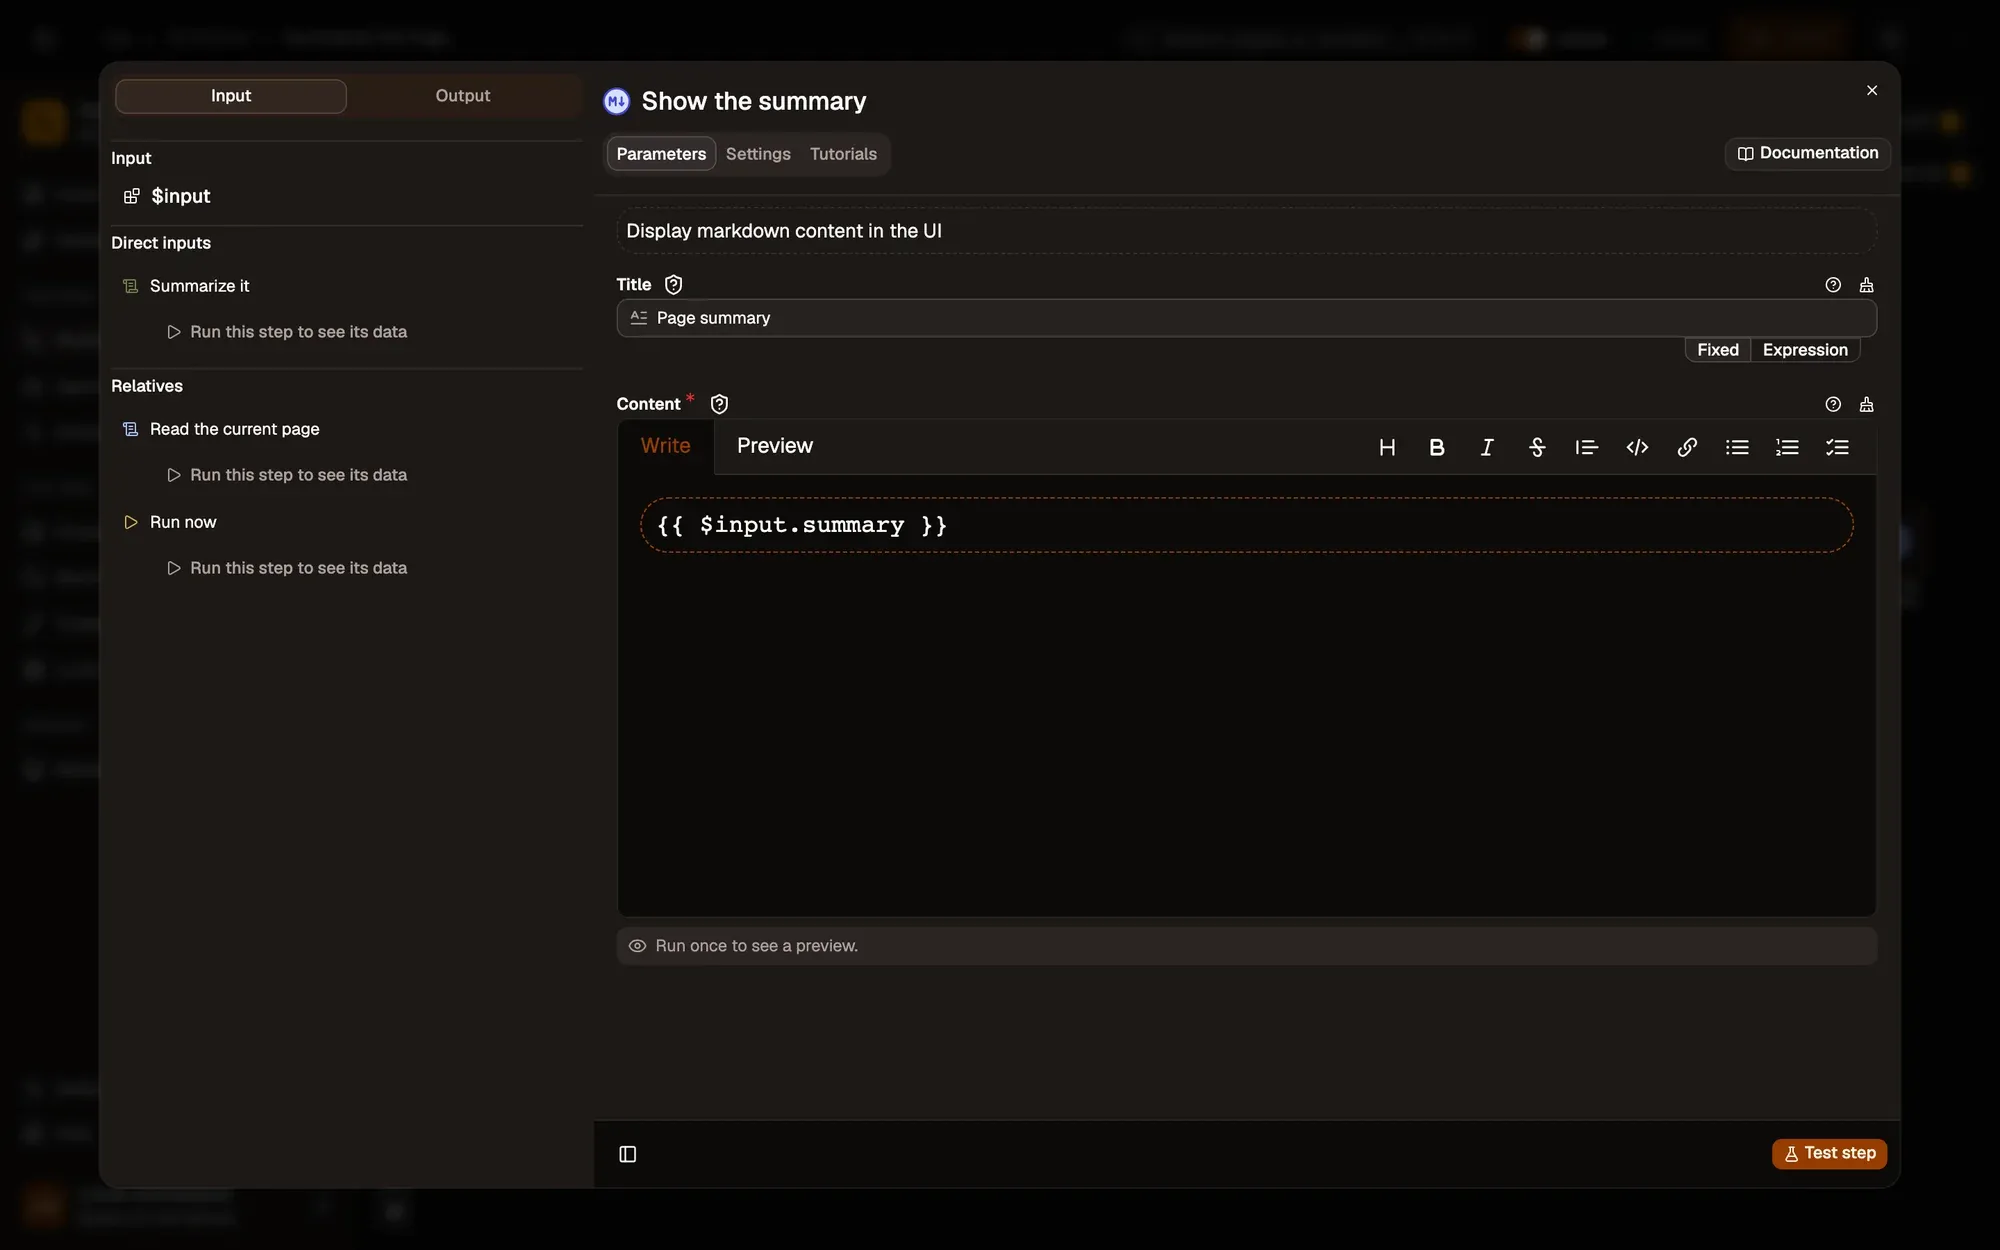Open help for the Content field
Viewport: 2000px width, 1250px height.
tap(1833, 404)
